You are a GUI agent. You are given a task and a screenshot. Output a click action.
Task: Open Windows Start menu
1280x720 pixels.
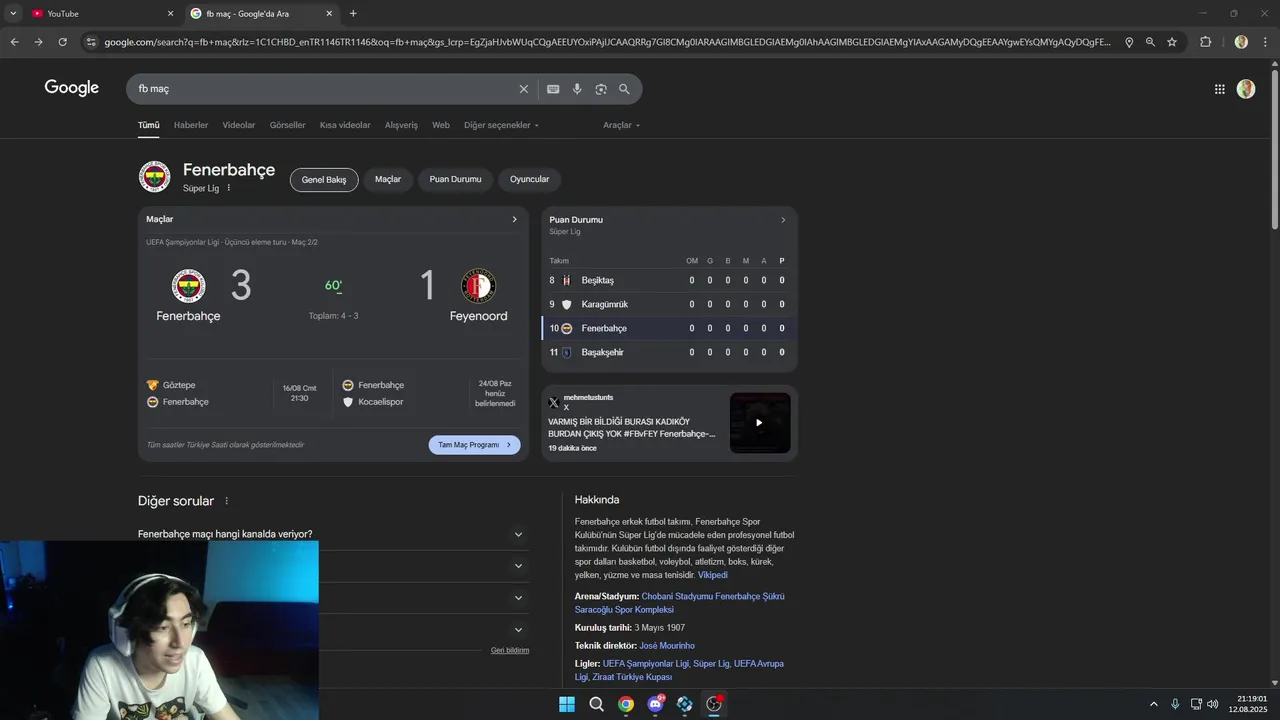(x=567, y=704)
